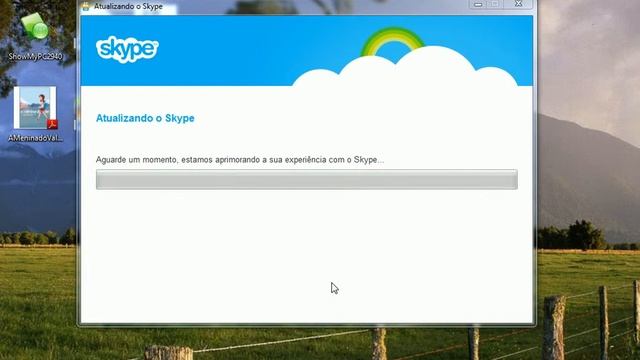This screenshot has width=640, height=360.
Task: Click the AMeninadoVal... file name label
Action: 36,138
